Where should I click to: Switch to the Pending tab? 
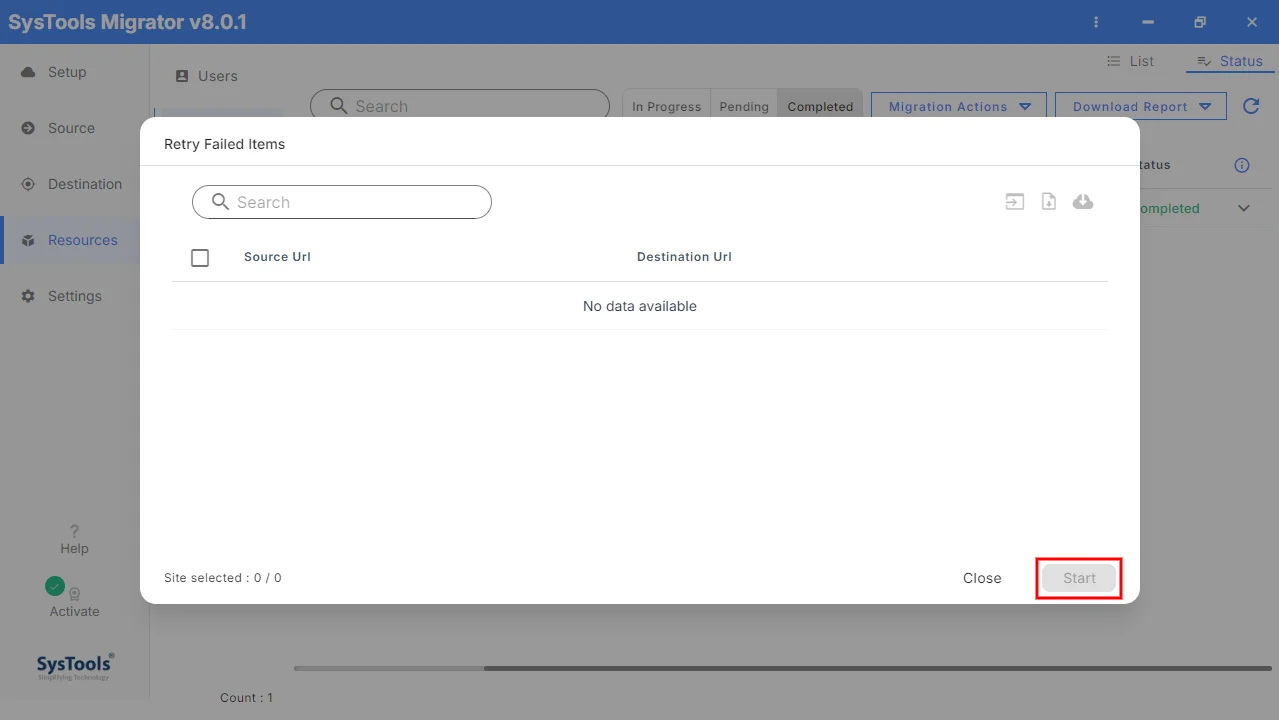coord(744,106)
